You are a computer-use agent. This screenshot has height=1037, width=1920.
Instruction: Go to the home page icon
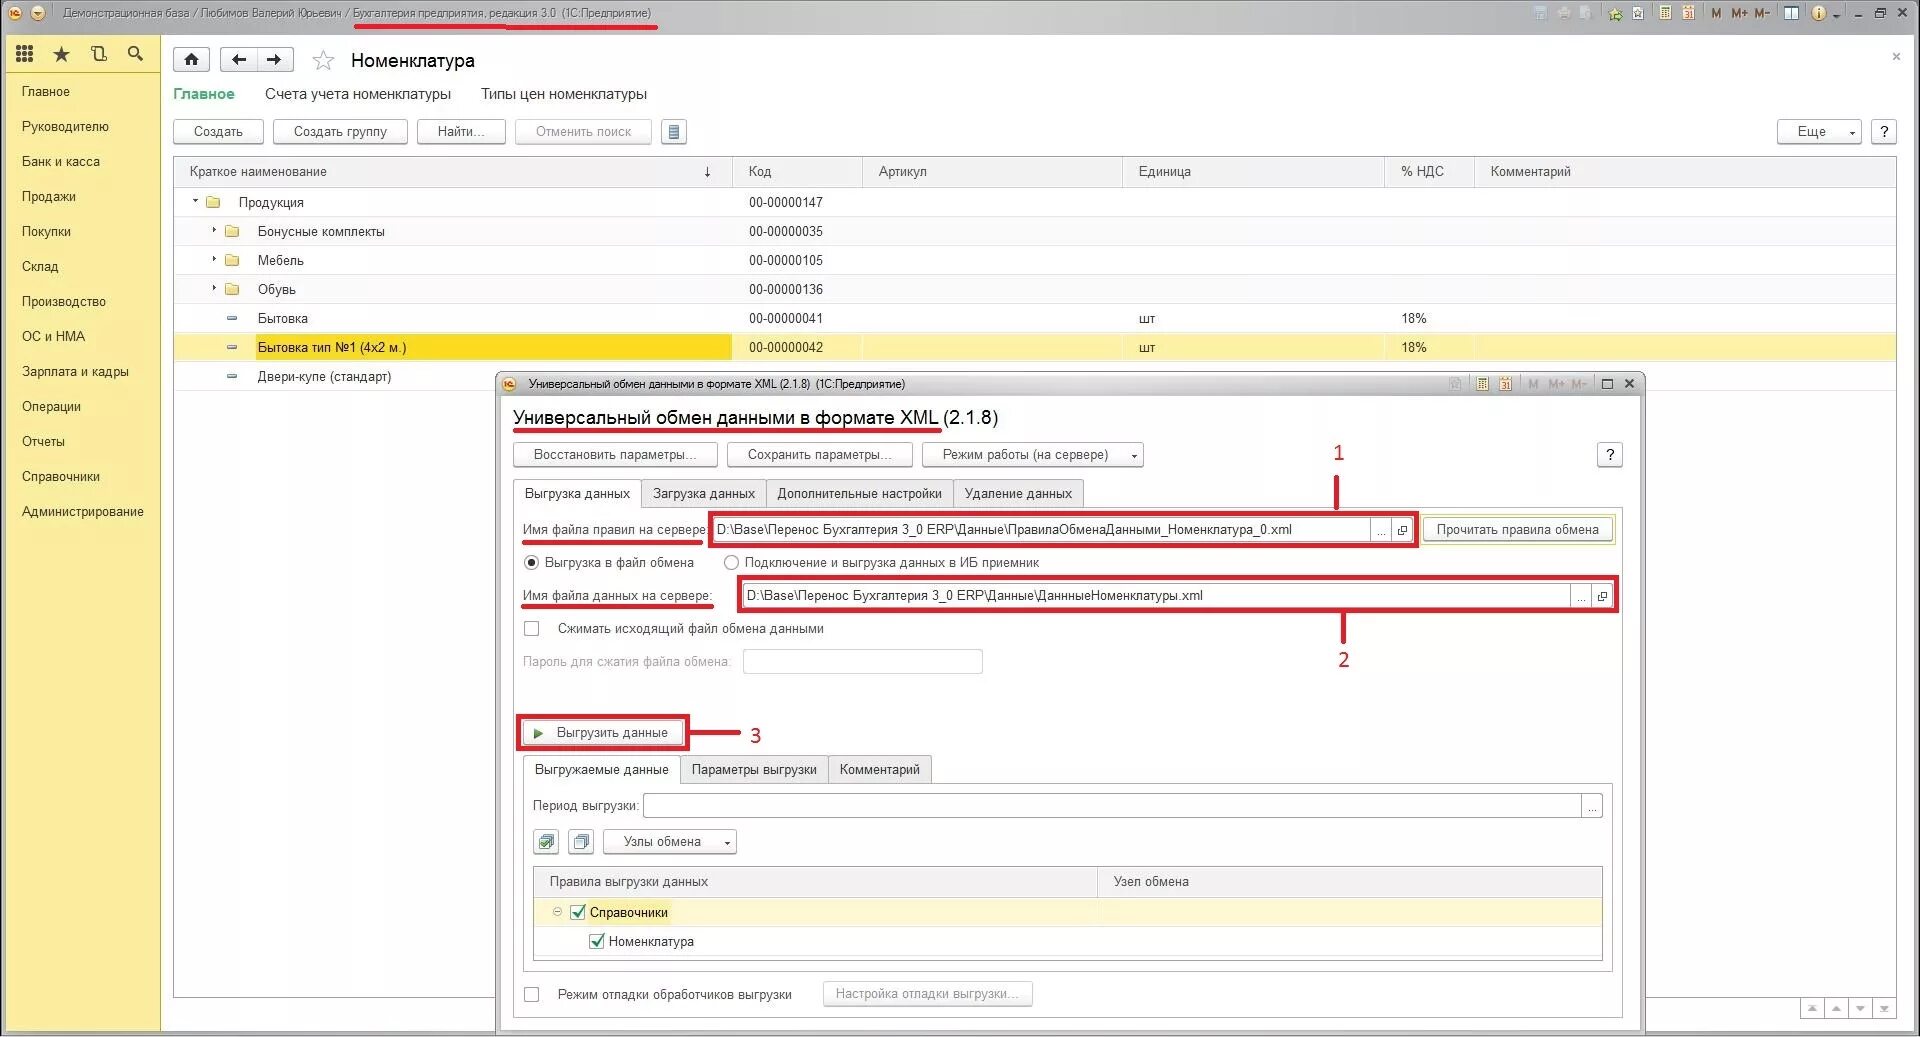point(191,60)
